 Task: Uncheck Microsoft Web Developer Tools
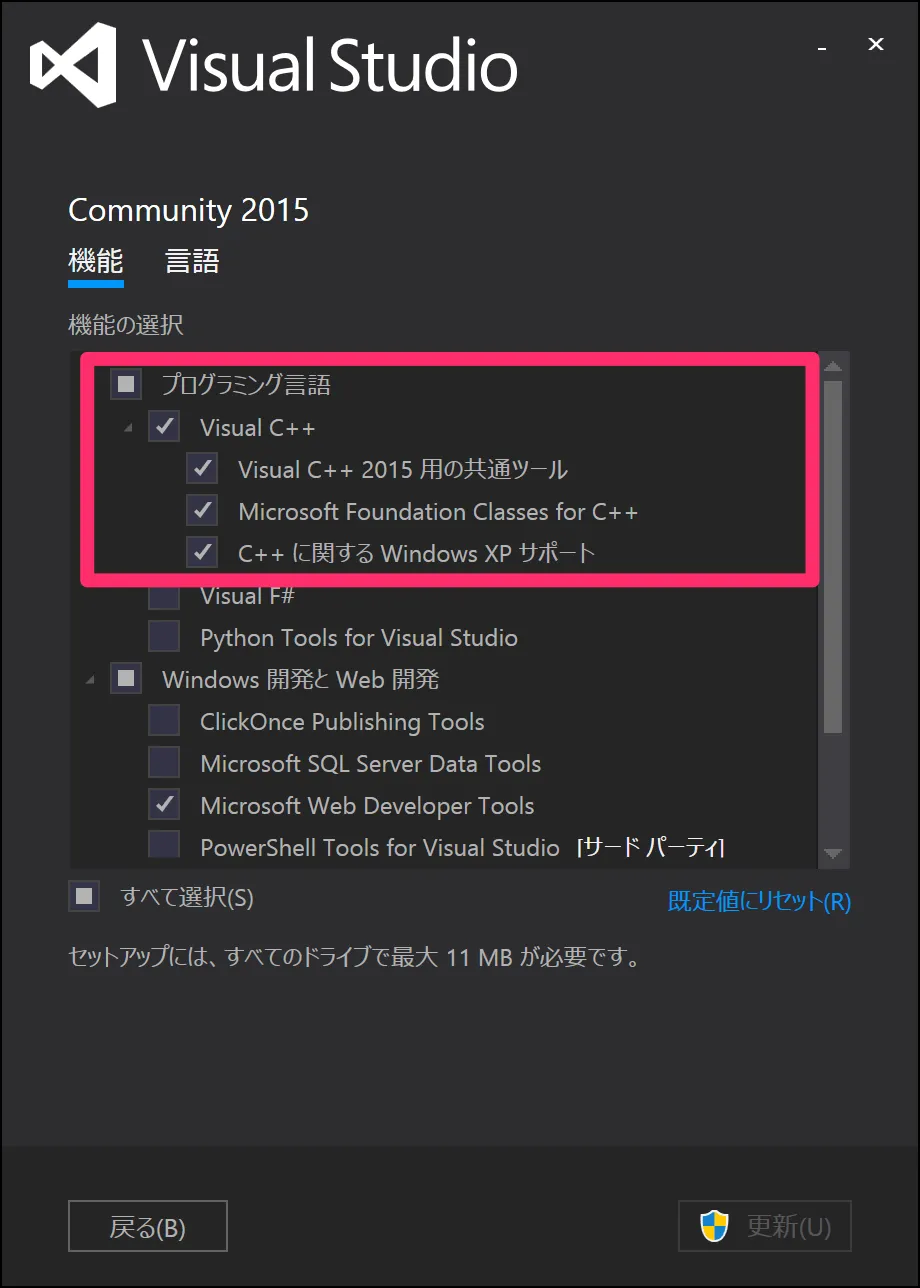point(164,804)
